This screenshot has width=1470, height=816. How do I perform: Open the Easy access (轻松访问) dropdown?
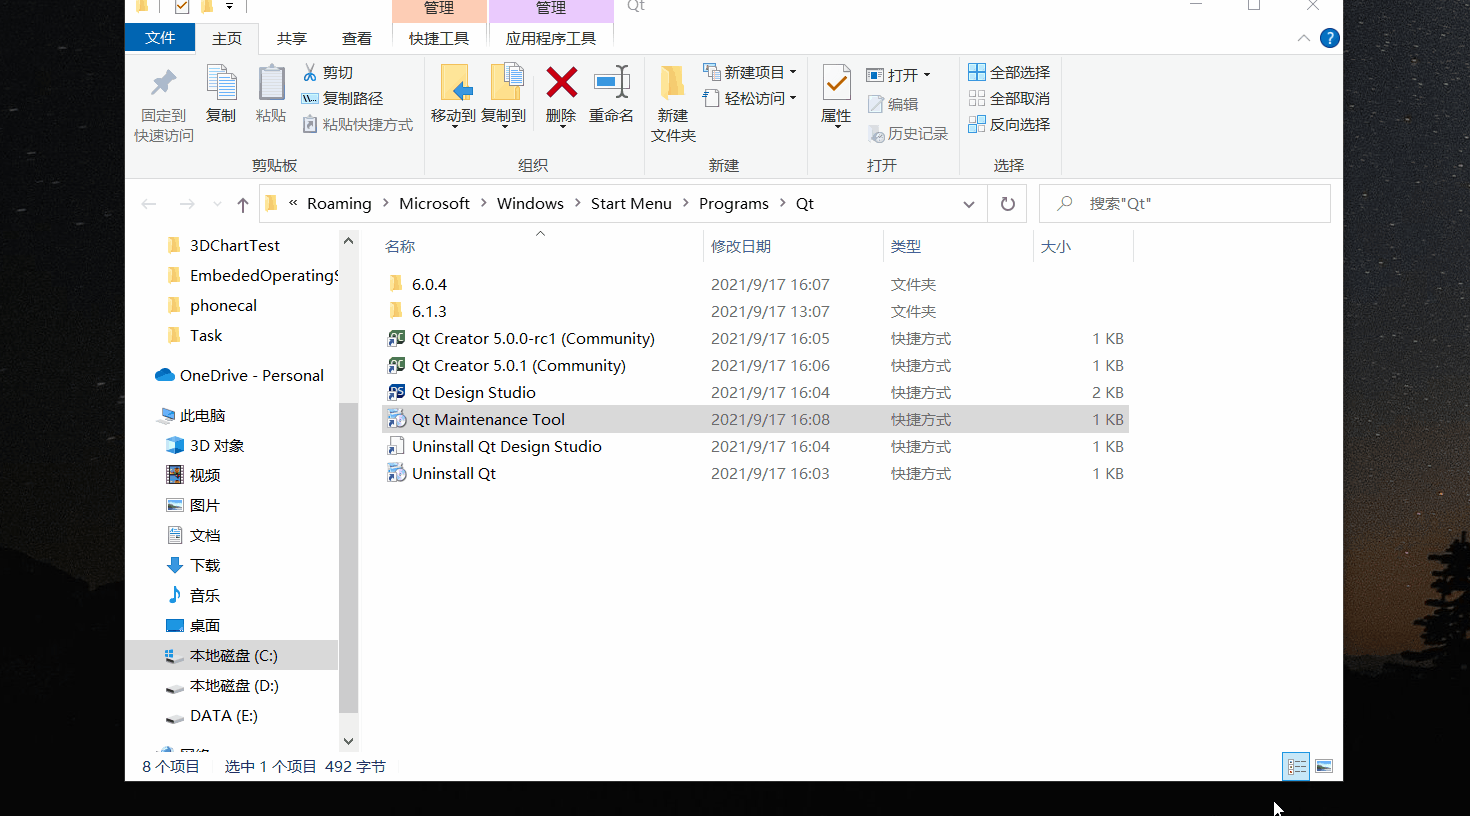(750, 98)
